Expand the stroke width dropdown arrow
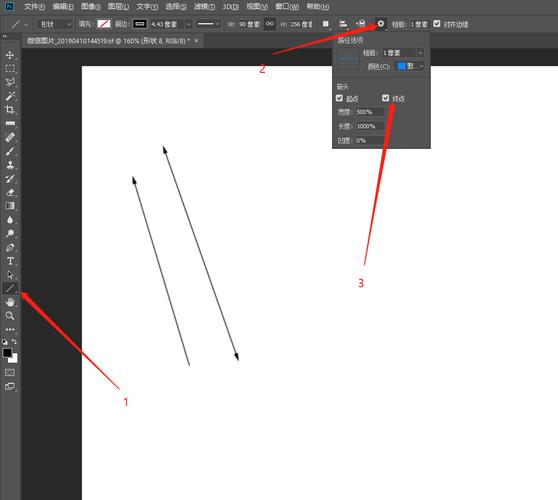 tap(188, 24)
